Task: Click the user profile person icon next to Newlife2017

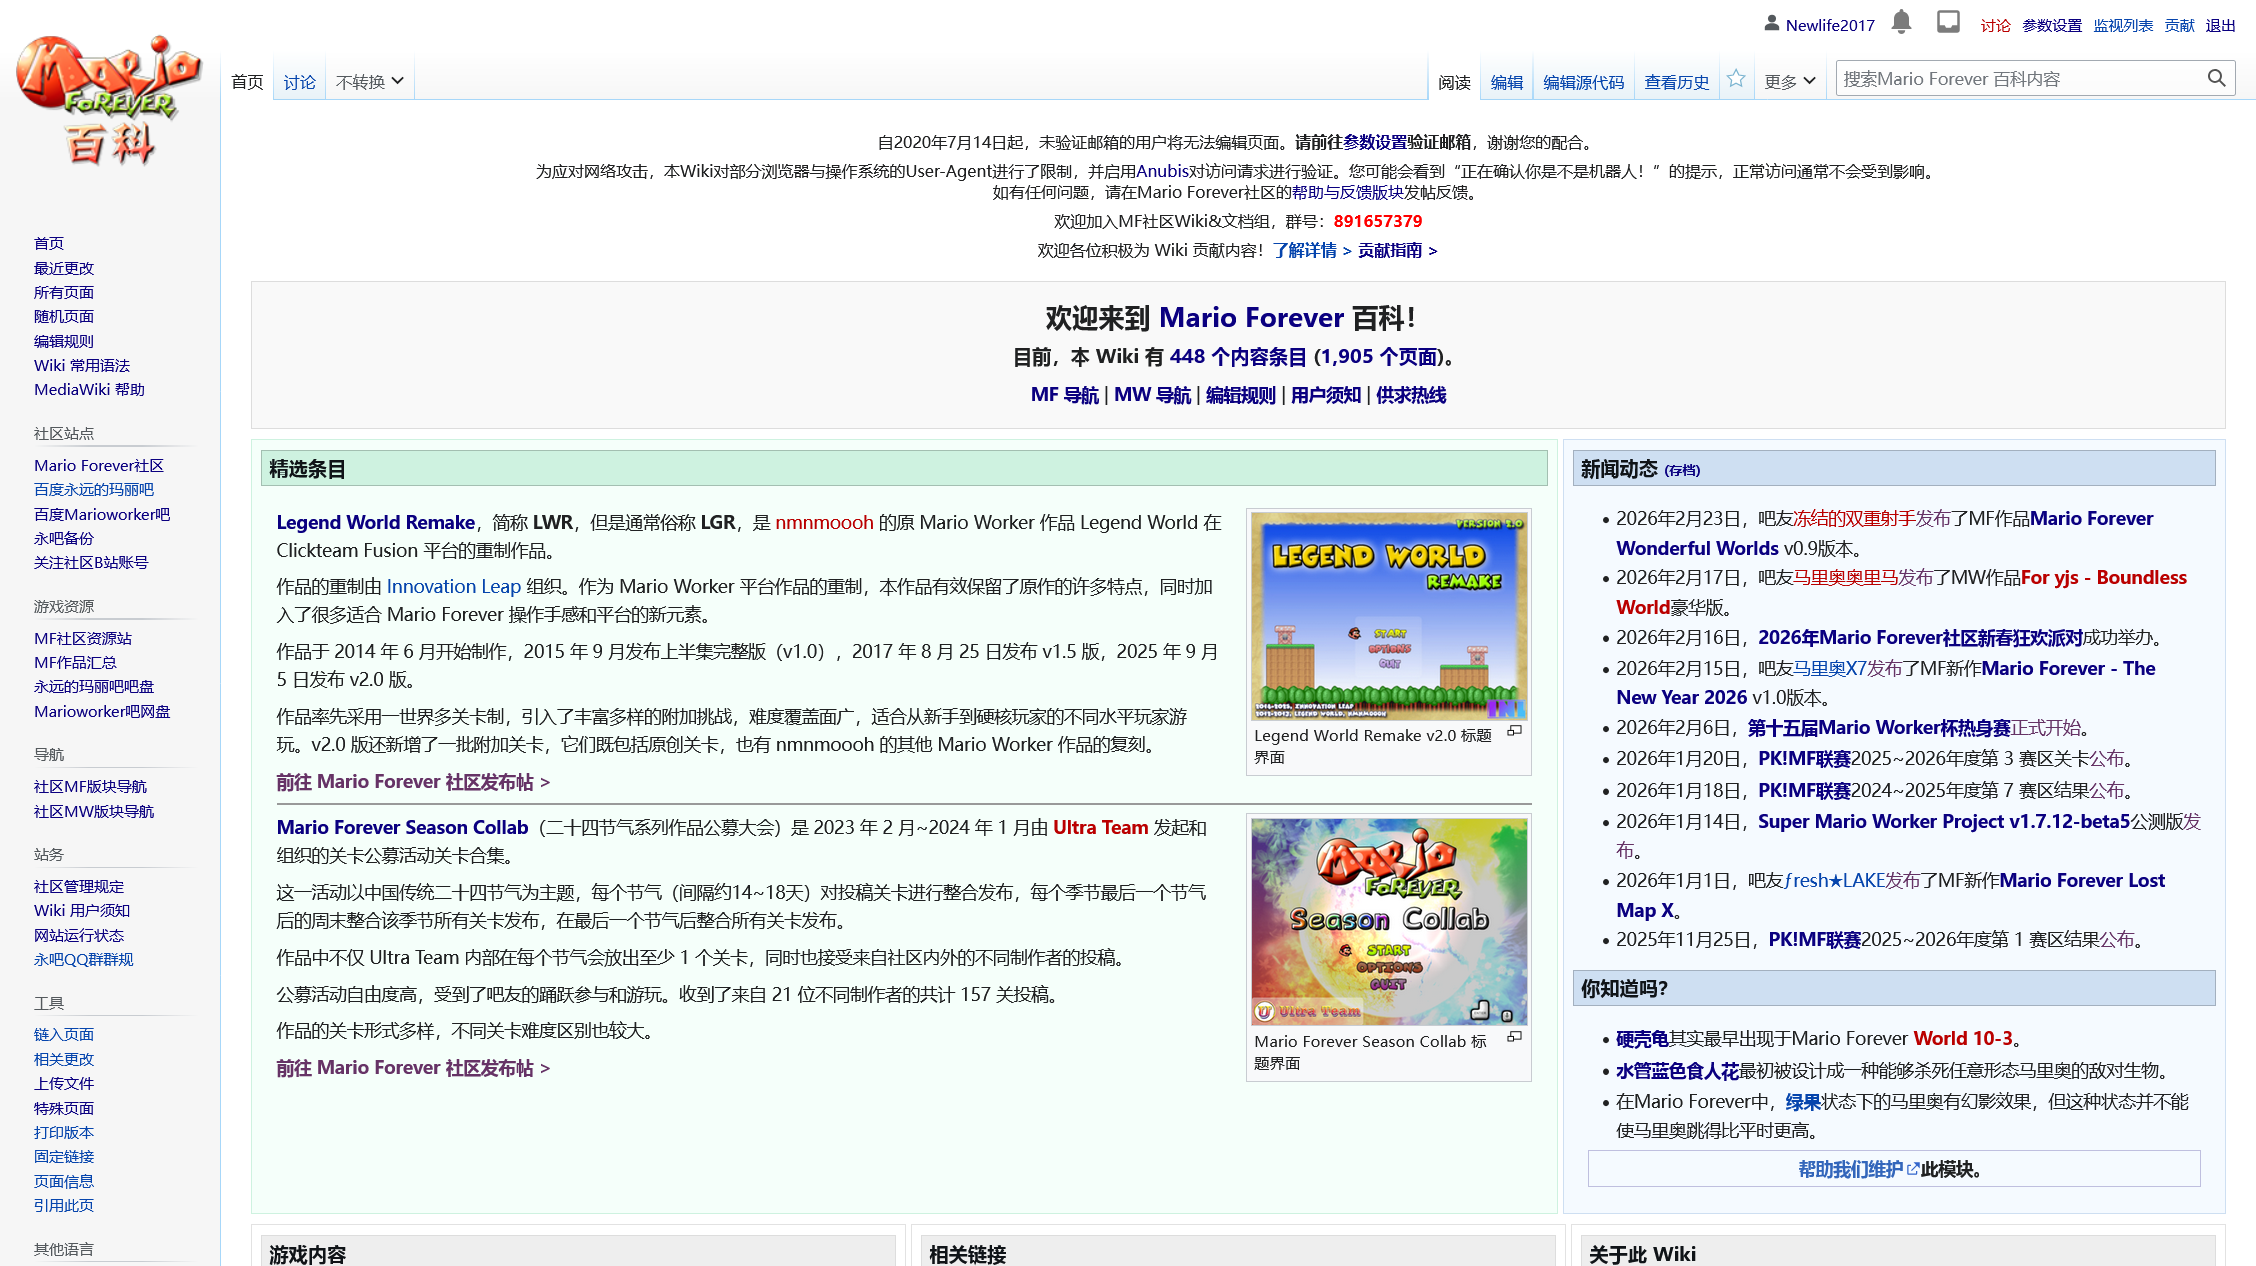Action: 1770,22
